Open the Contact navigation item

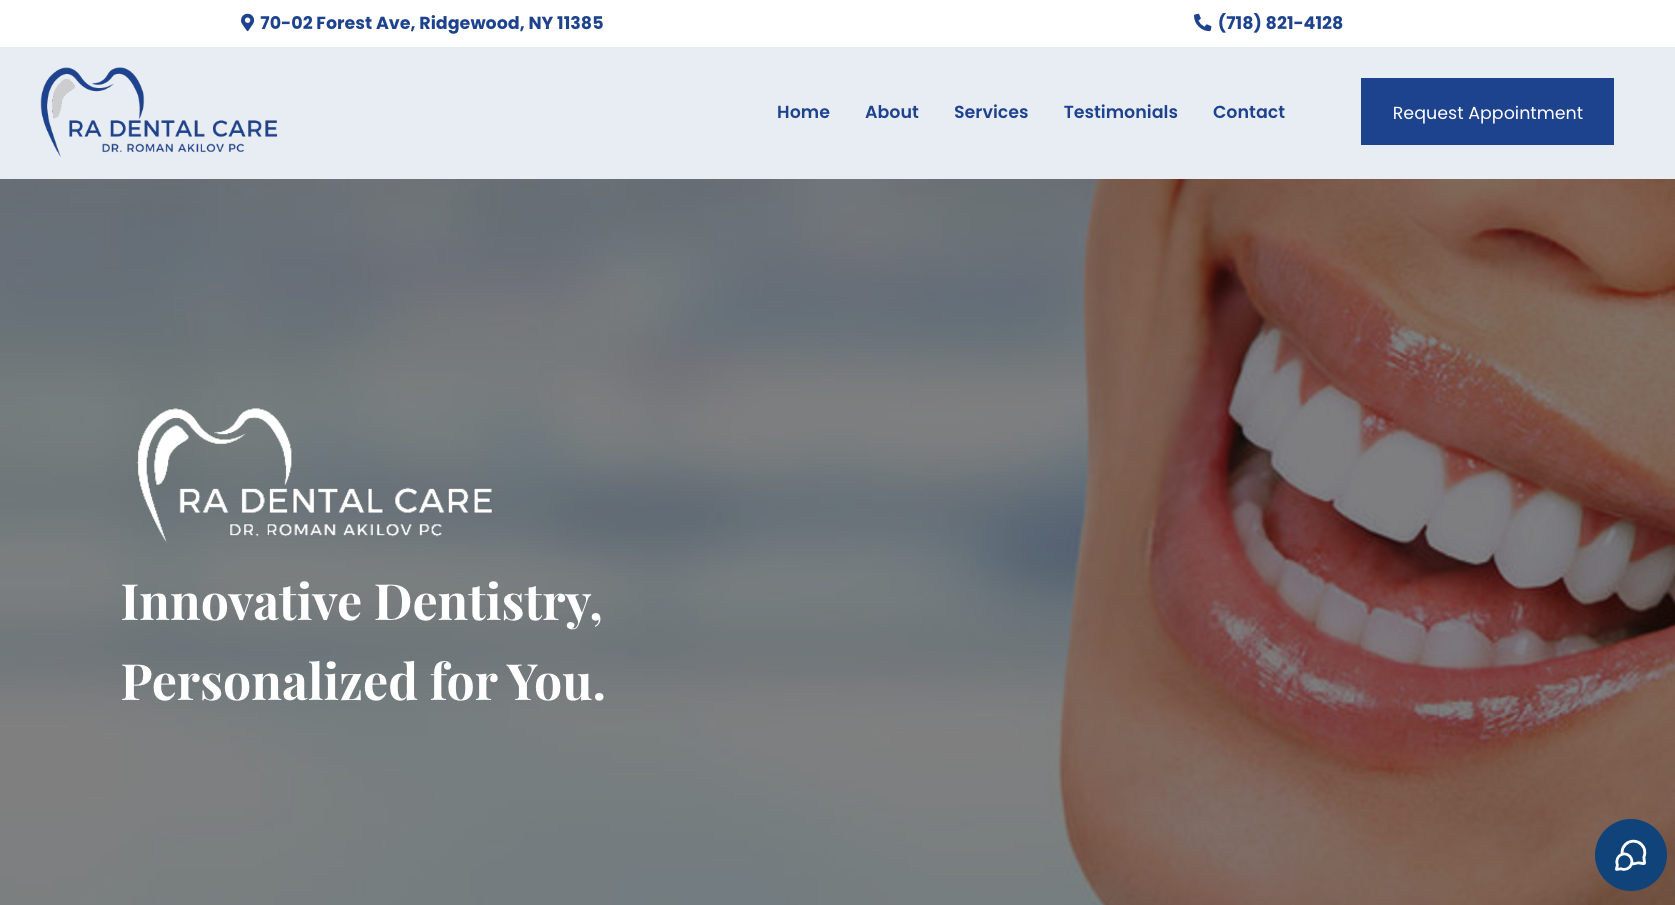point(1248,112)
